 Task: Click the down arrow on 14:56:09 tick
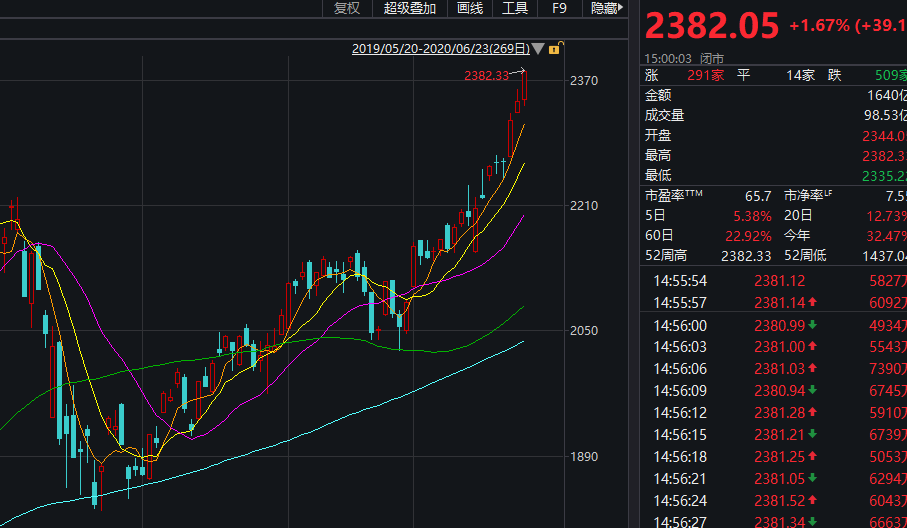[x=812, y=391]
